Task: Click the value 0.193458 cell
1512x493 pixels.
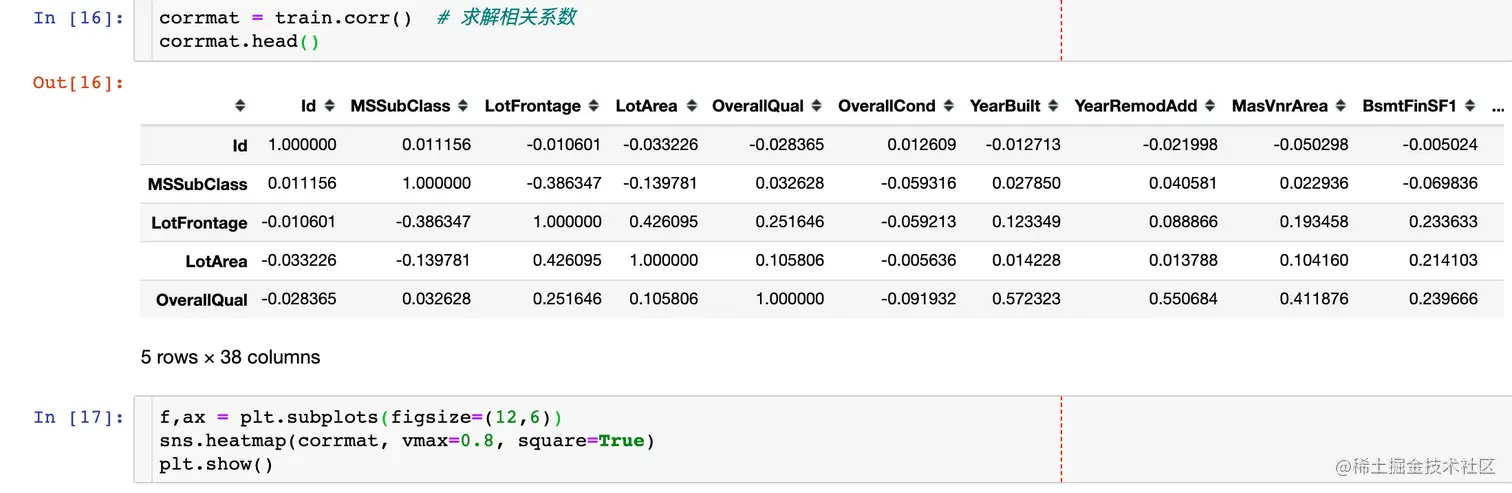Action: coord(1314,222)
